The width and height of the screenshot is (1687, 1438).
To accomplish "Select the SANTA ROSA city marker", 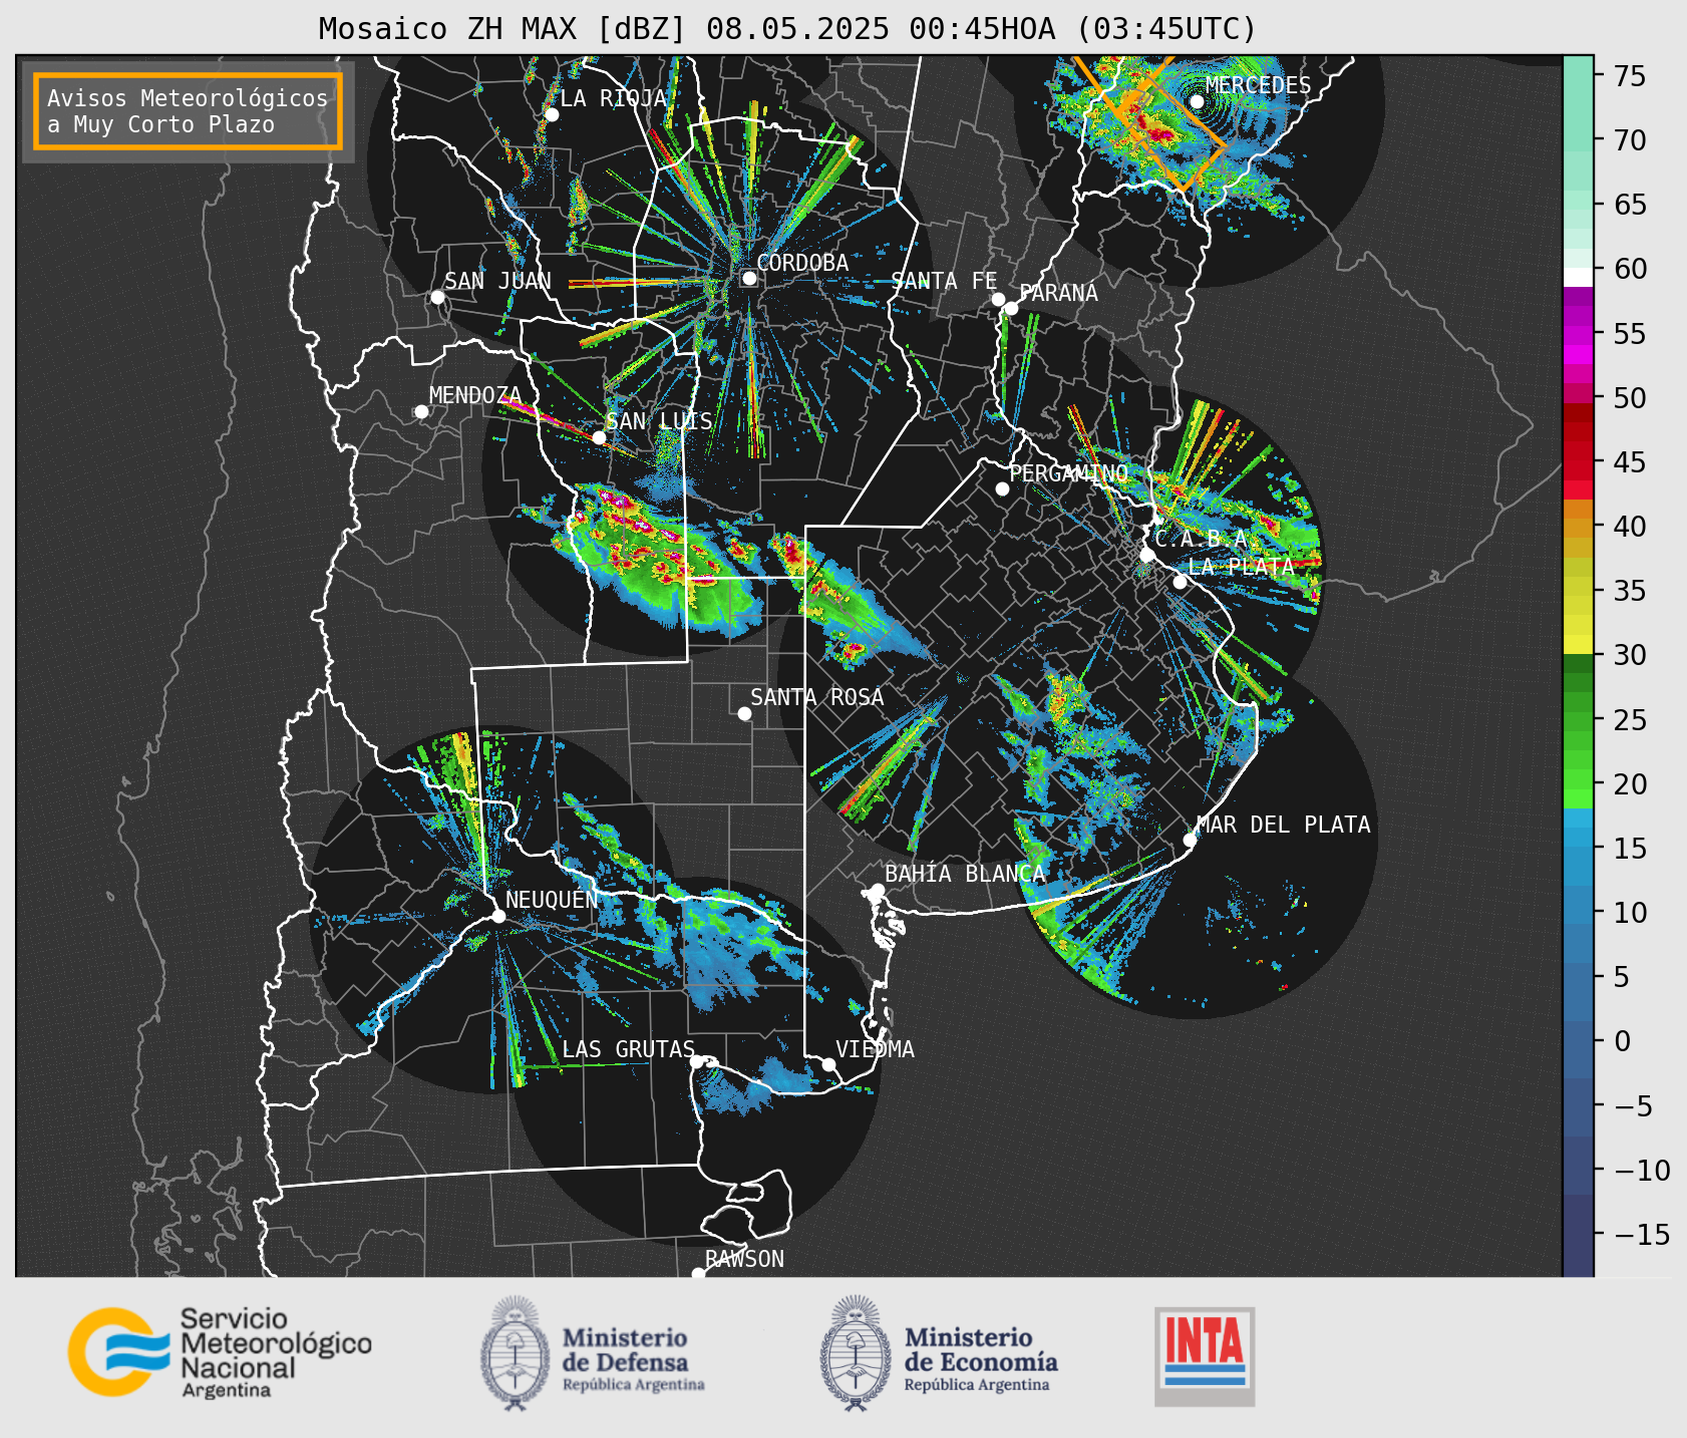I will click(744, 714).
